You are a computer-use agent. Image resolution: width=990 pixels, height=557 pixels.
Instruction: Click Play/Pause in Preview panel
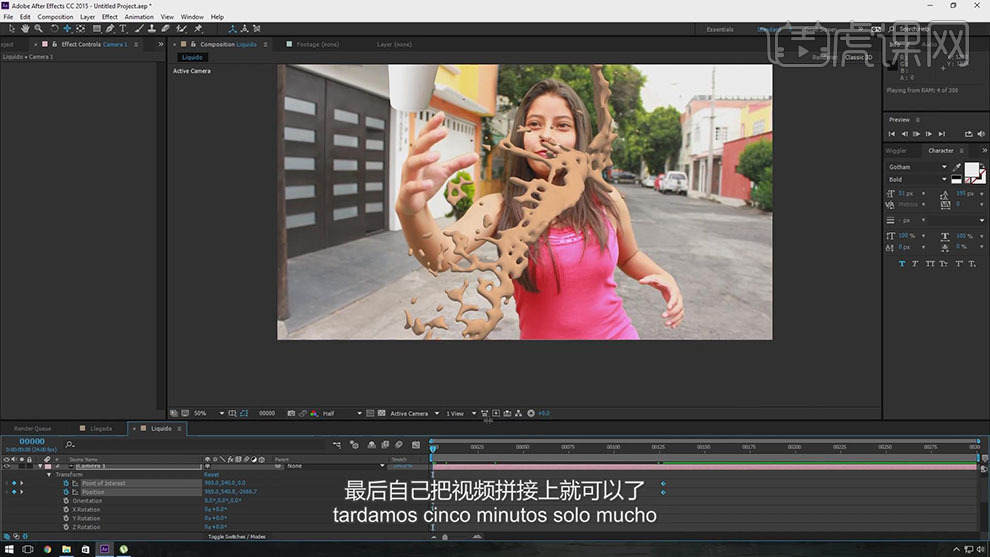click(x=916, y=134)
